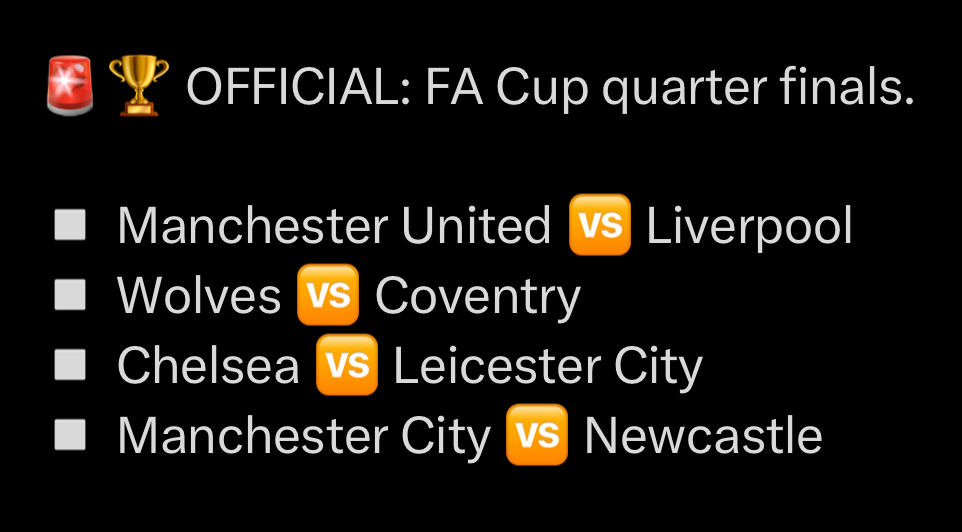Click the Wolves team name
The width and height of the screenshot is (962, 532).
199,296
